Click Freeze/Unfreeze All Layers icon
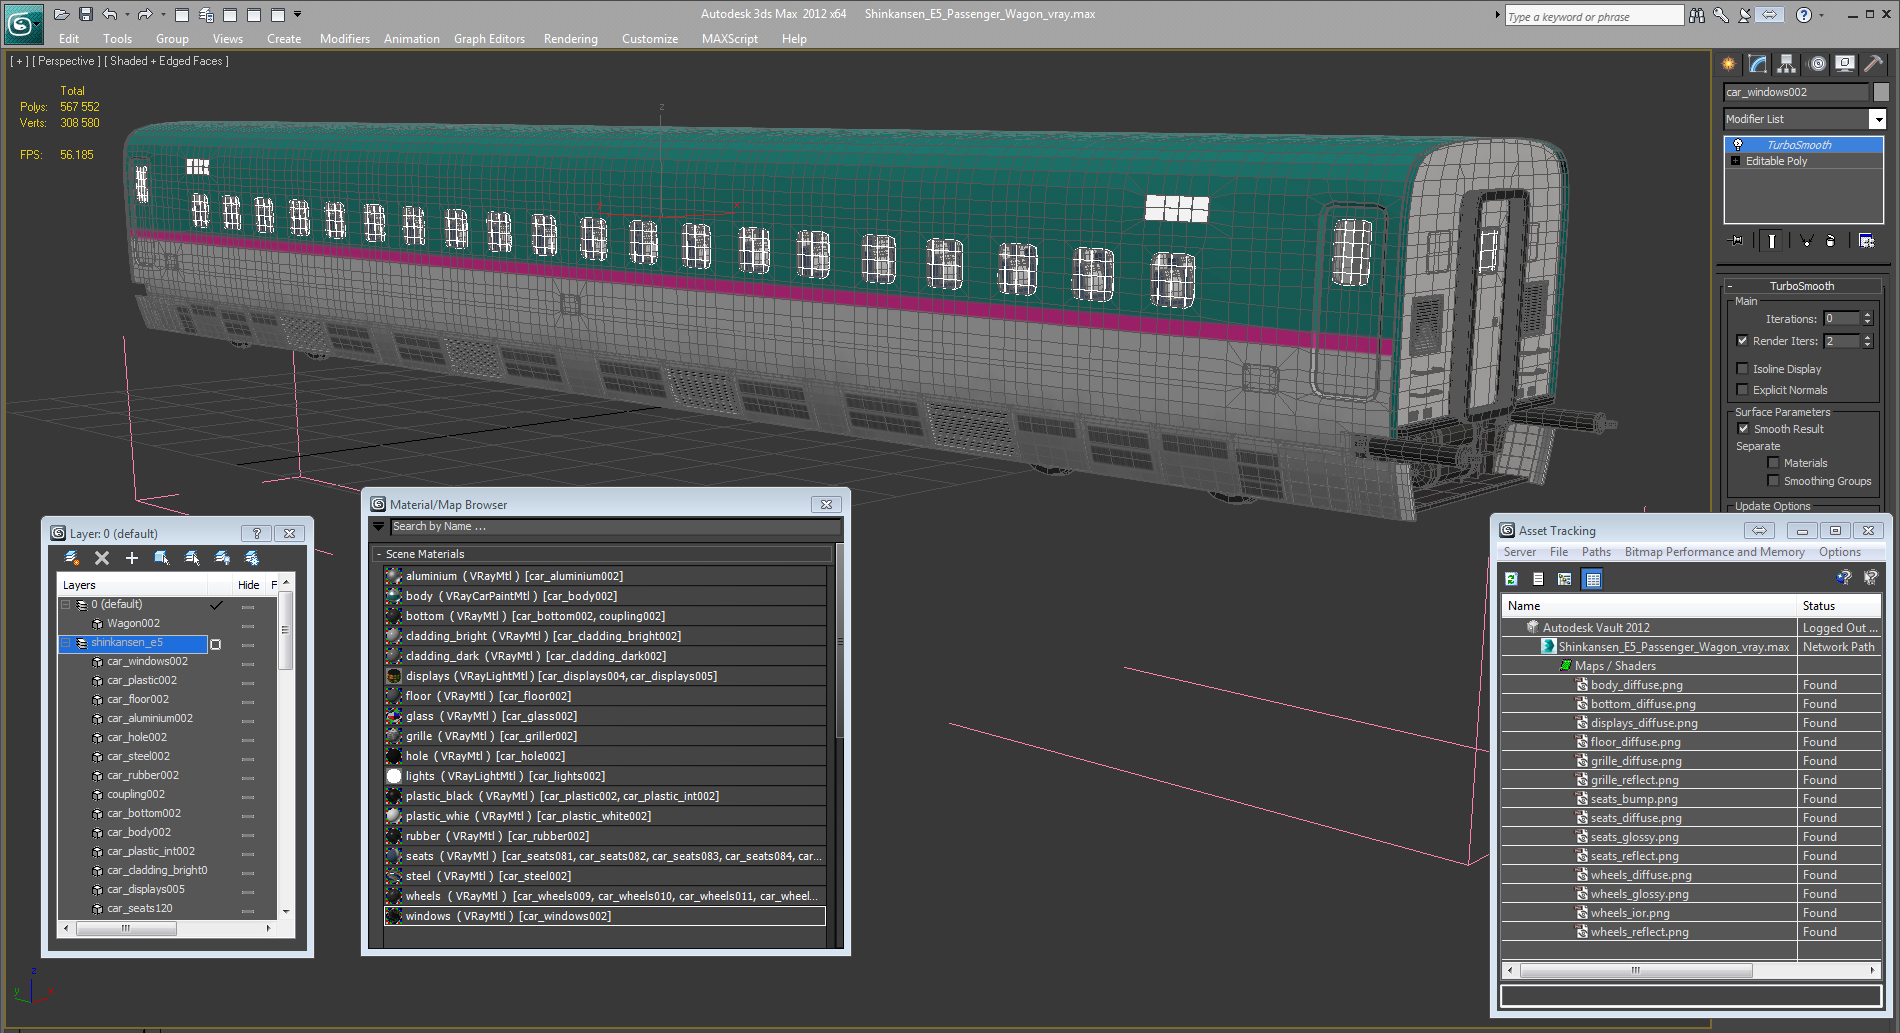Screen dimensions: 1900x1033 point(252,558)
